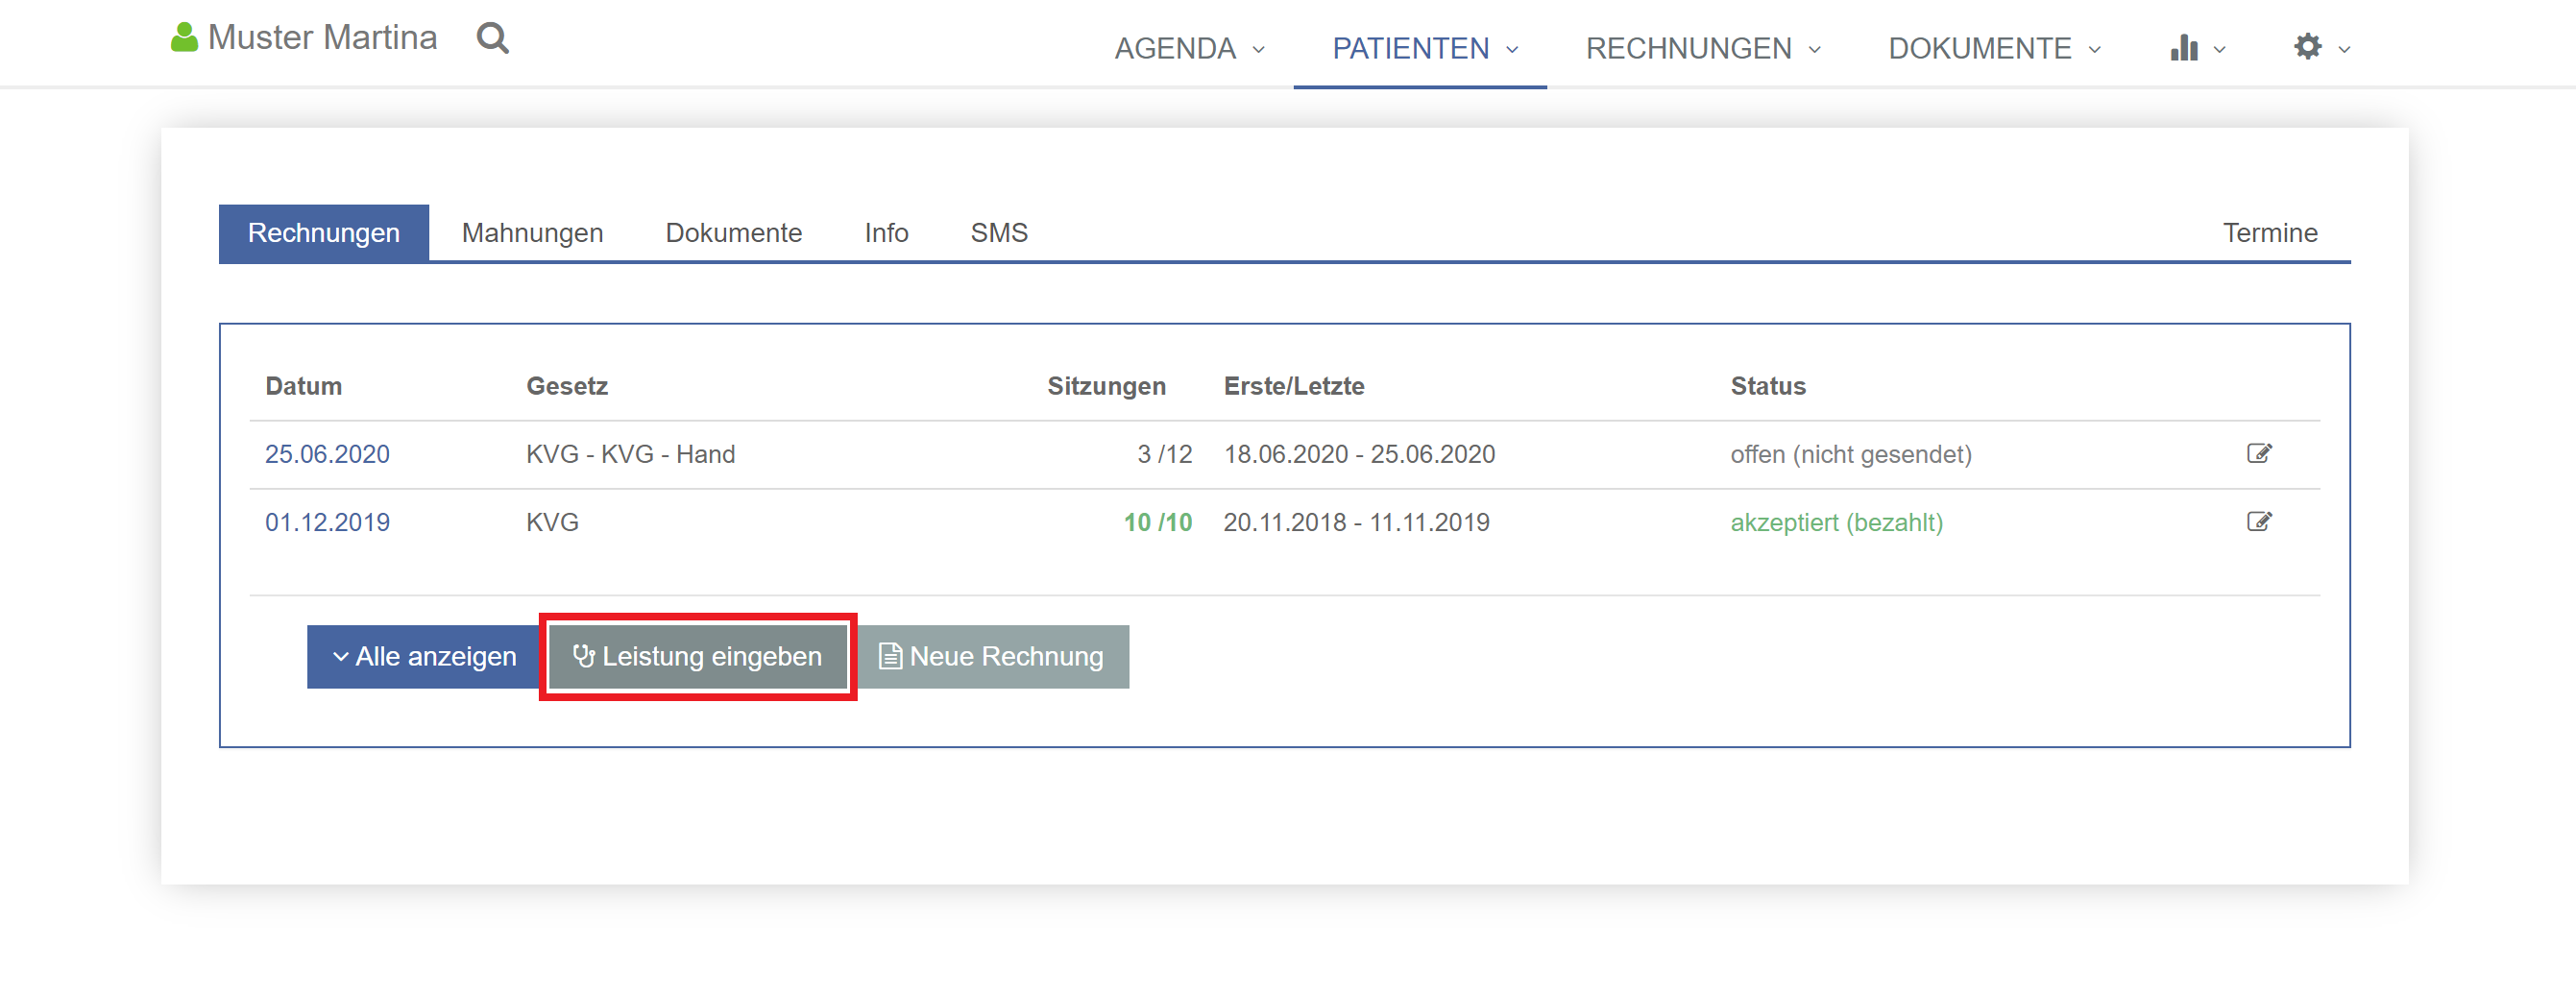Open the invoice dated 25.06.2020
The image size is (2576, 994).
[327, 454]
